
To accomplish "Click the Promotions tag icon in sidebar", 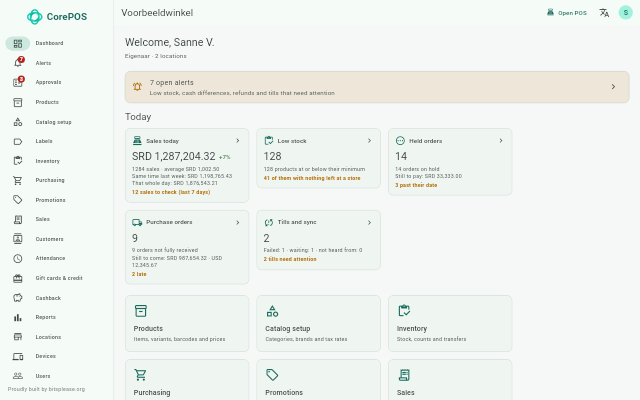I will pyautogui.click(x=18, y=200).
